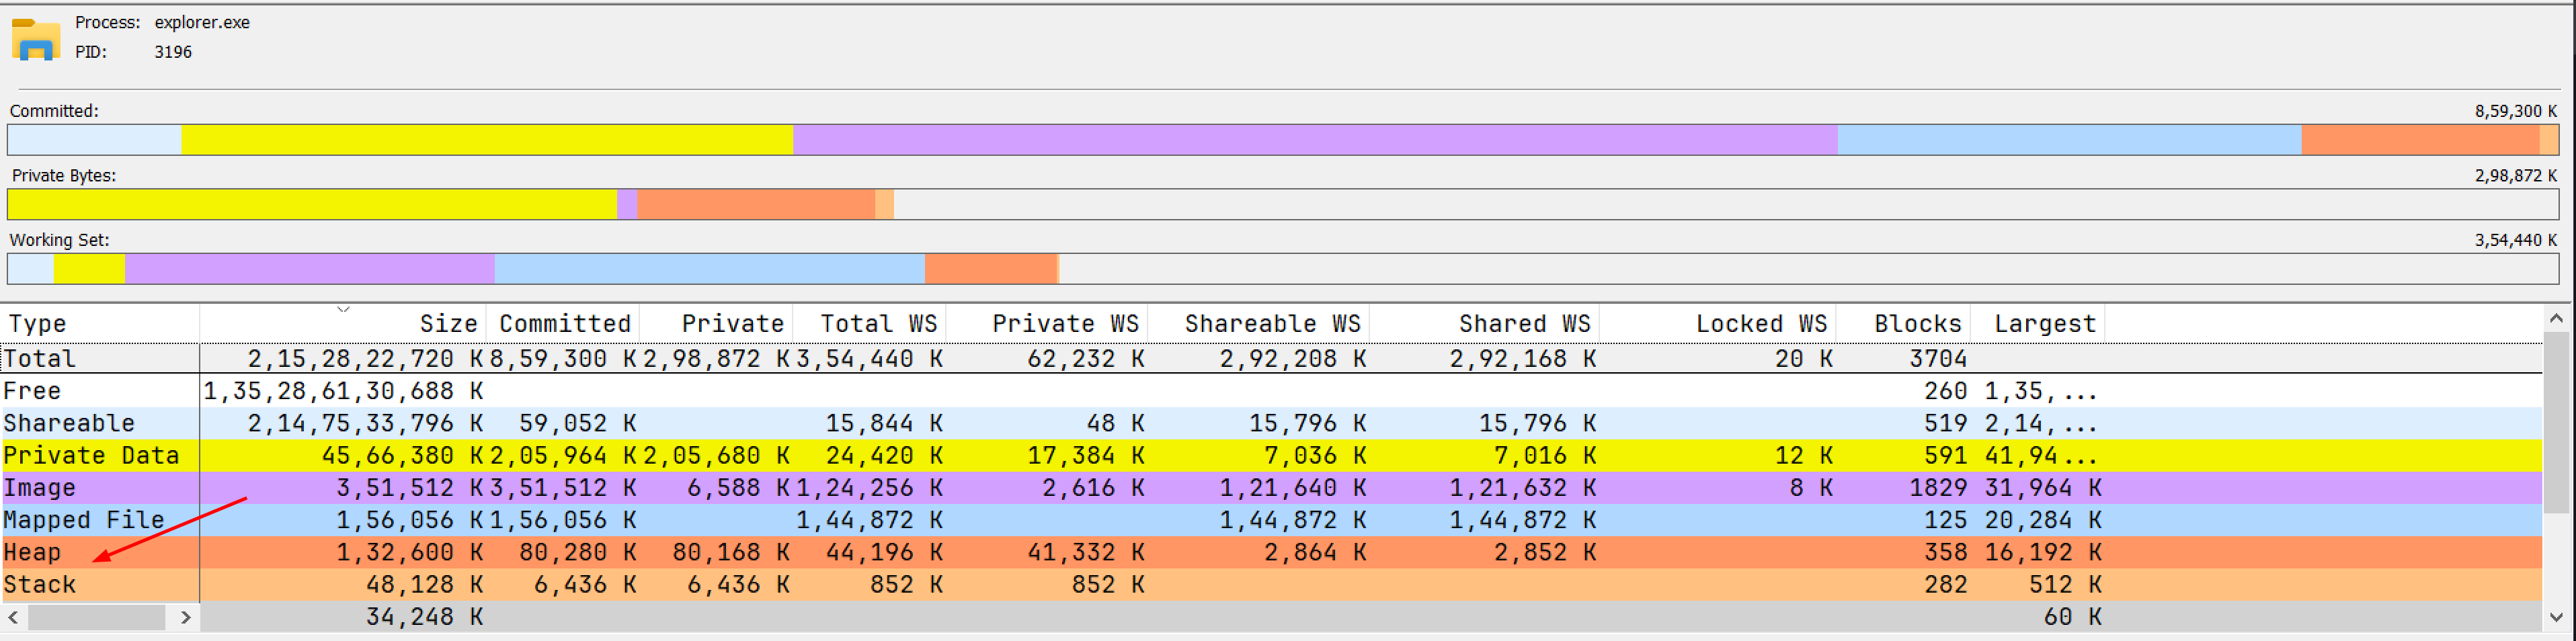
Task: Select the Image memory type row
Action: (40, 488)
